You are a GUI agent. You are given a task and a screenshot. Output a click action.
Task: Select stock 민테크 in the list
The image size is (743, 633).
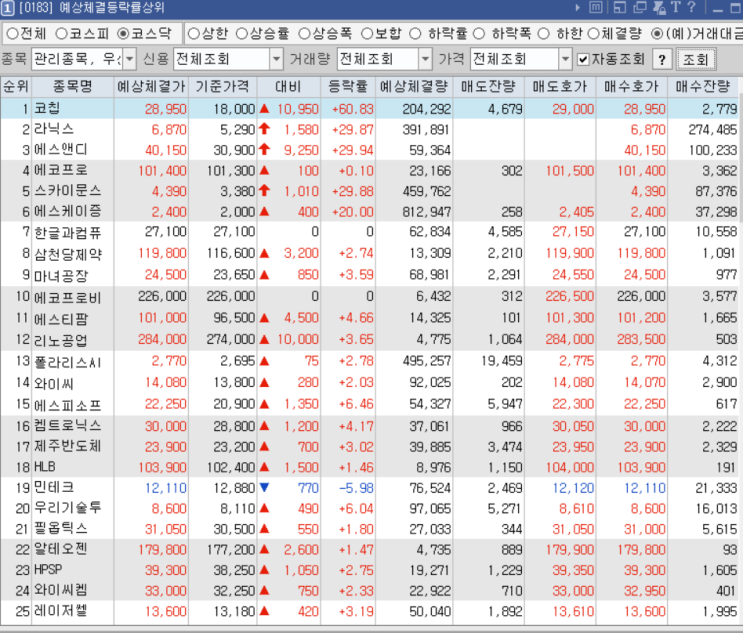(54, 488)
